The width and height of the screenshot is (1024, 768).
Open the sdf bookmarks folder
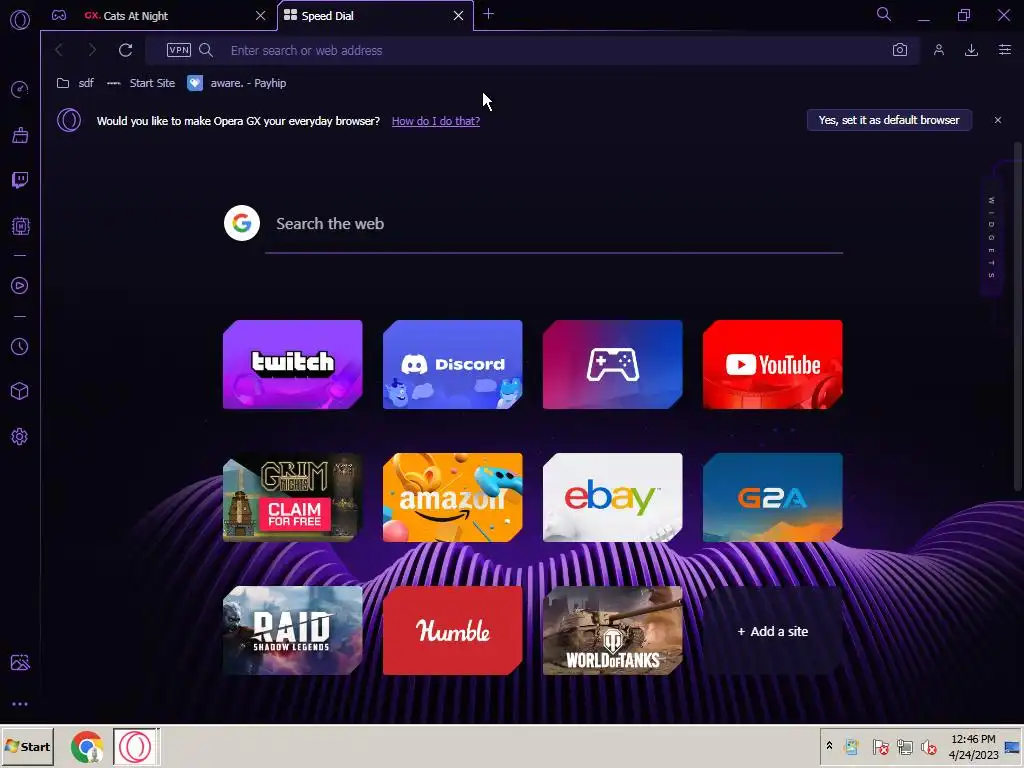pyautogui.click(x=75, y=83)
